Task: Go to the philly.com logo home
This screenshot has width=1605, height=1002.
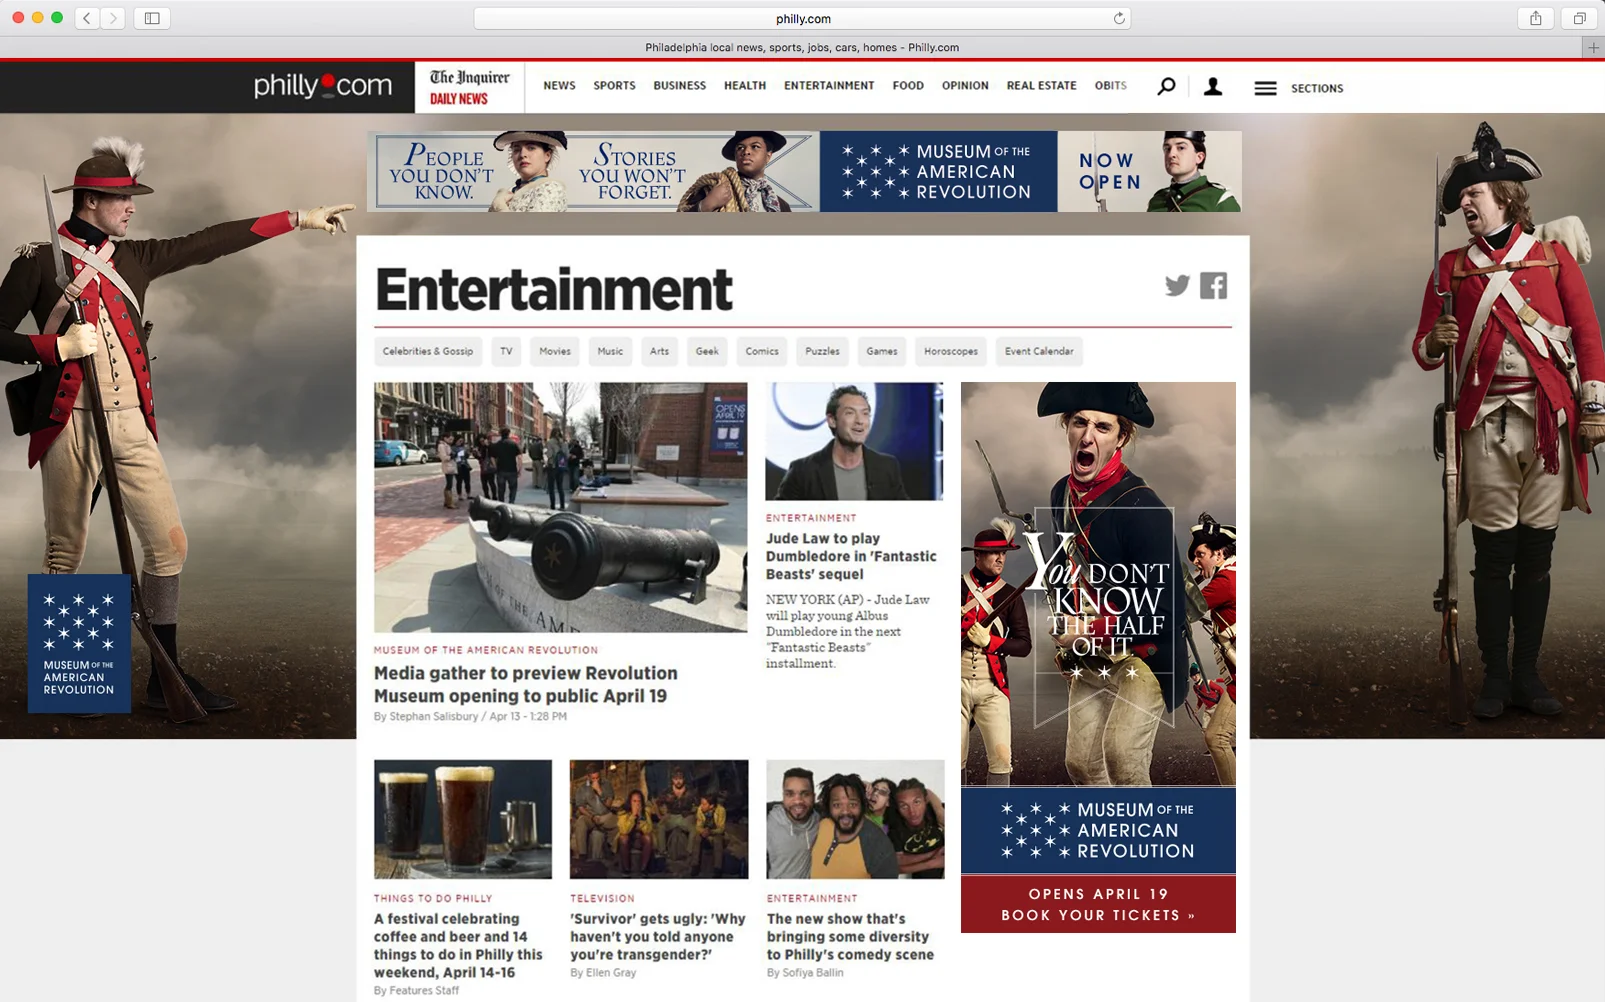Action: (322, 86)
